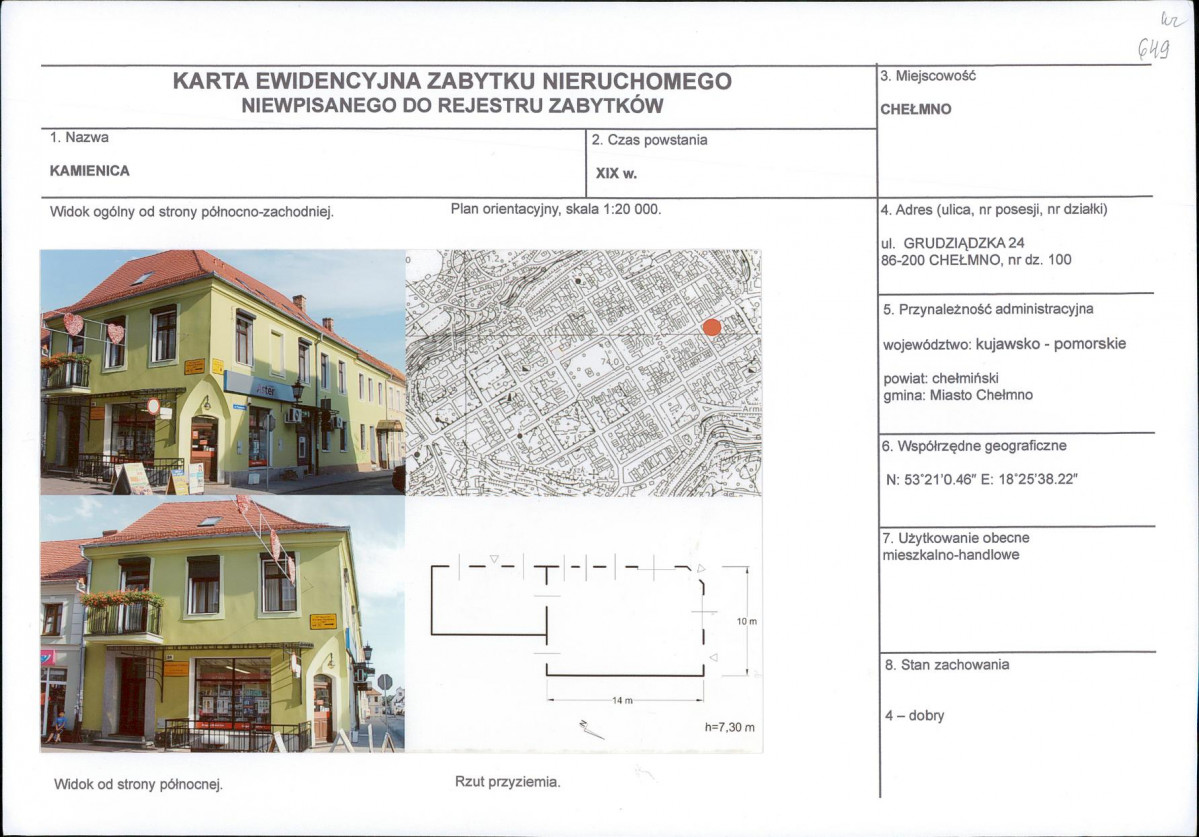Click the subtitle 'NIEWPISANEGO DO REJESTRU ZABYTKÓW'
This screenshot has height=837, width=1199.
click(452, 105)
